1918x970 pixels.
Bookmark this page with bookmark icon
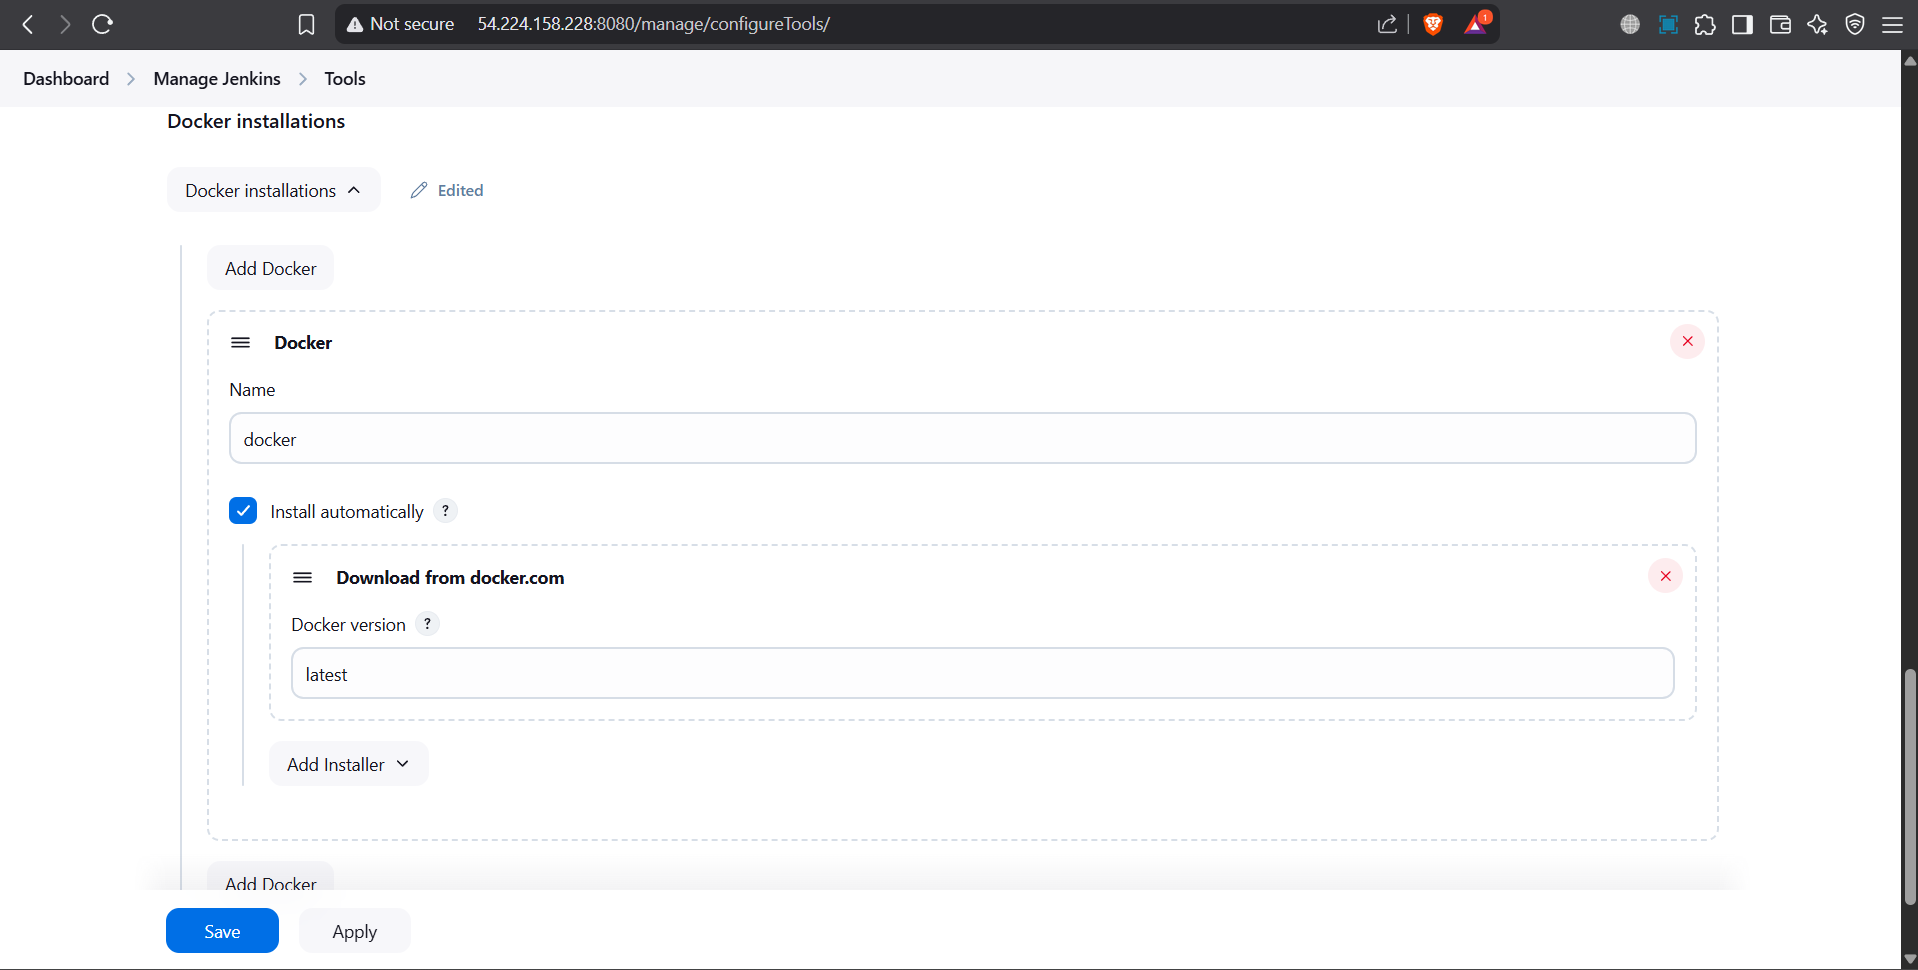307,24
